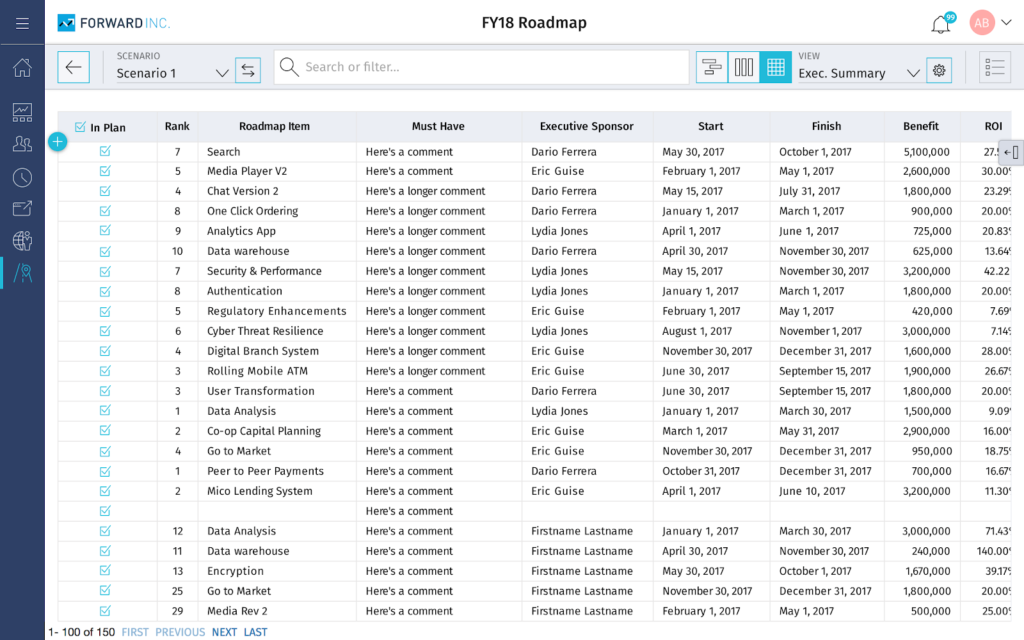The image size is (1024, 640).
Task: Expand the user account menu chevron
Action: 1006,23
